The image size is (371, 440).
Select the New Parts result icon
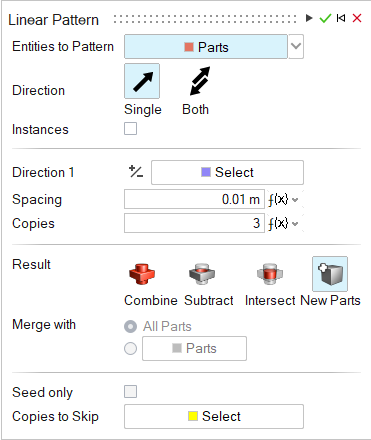330,274
